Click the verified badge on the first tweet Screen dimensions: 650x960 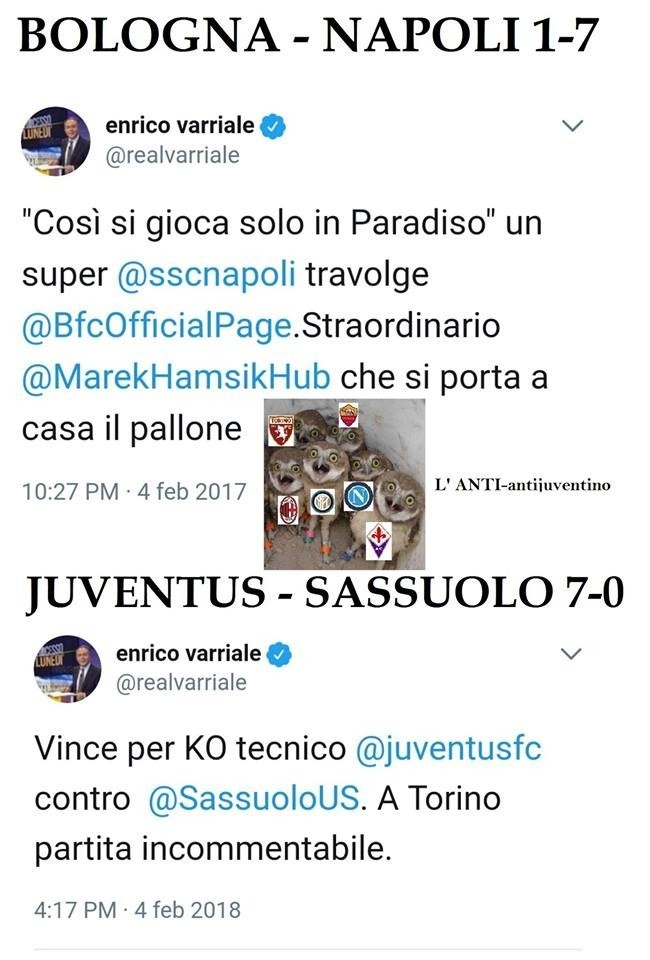pyautogui.click(x=273, y=126)
